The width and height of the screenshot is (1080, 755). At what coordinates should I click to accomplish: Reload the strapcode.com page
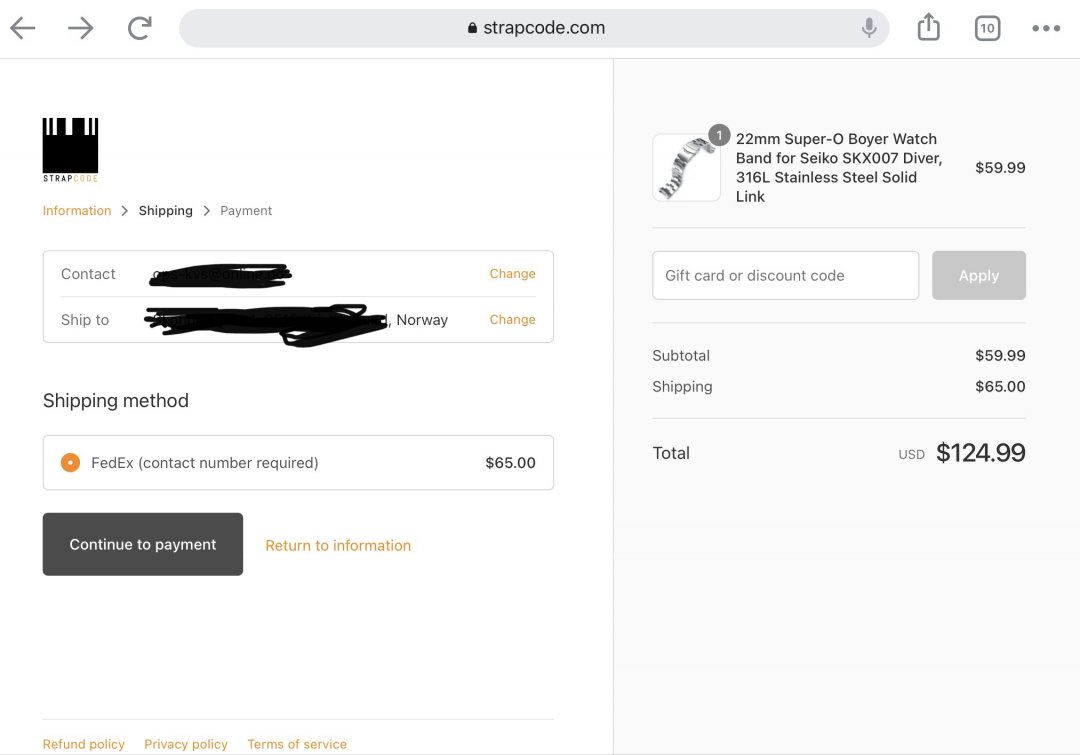tap(139, 28)
